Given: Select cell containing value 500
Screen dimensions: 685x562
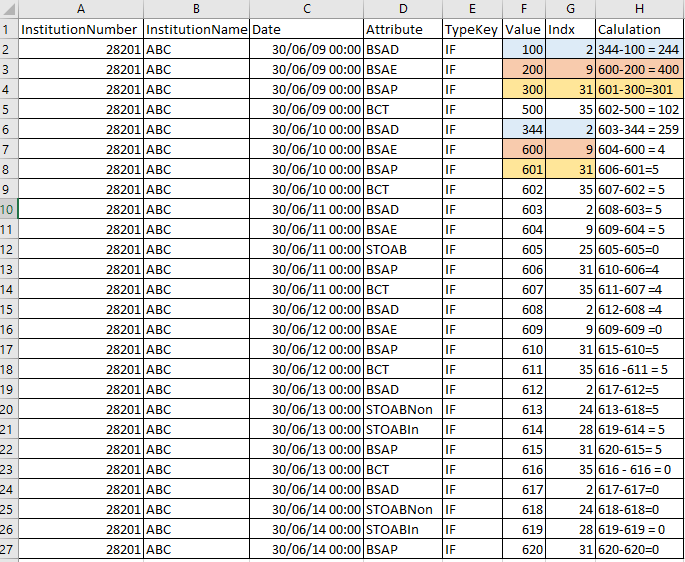Looking at the screenshot, I should tap(524, 109).
